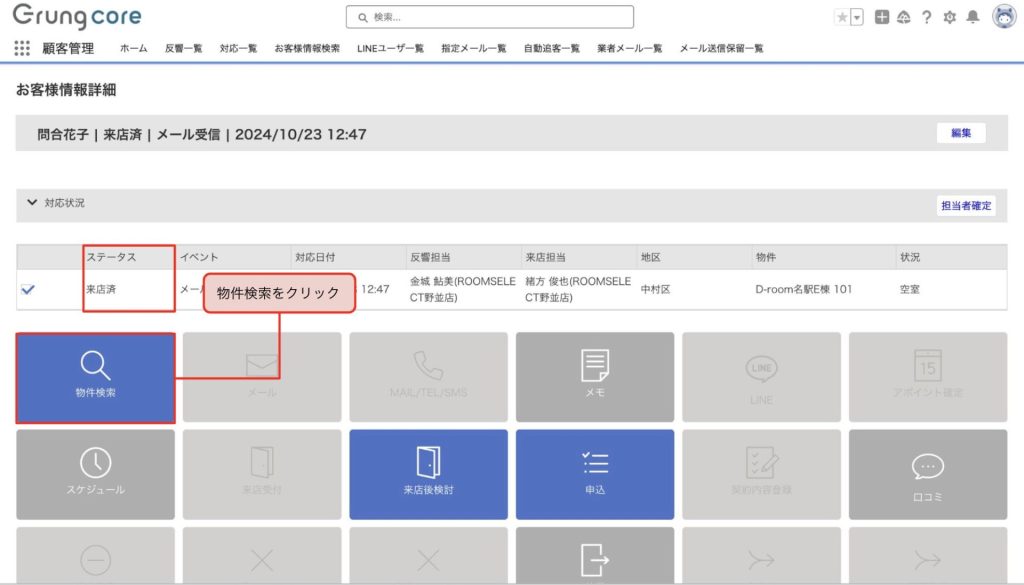
Task: Click the global search input field
Action: (490, 17)
